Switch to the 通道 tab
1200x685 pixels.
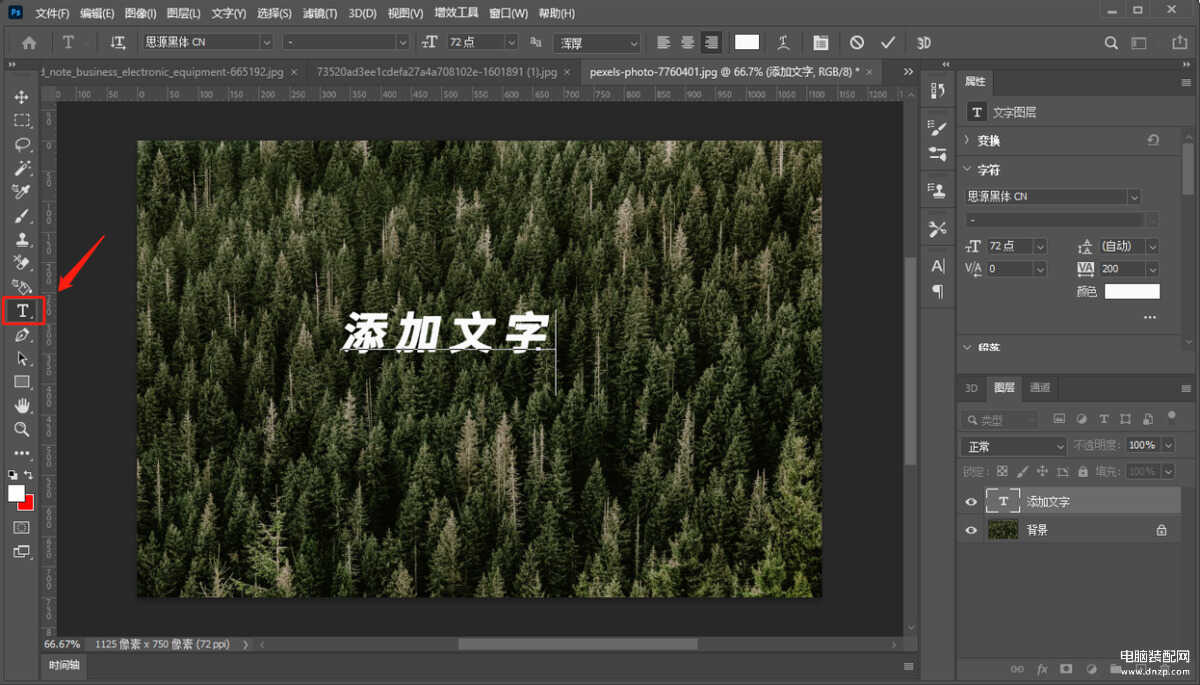point(1040,388)
